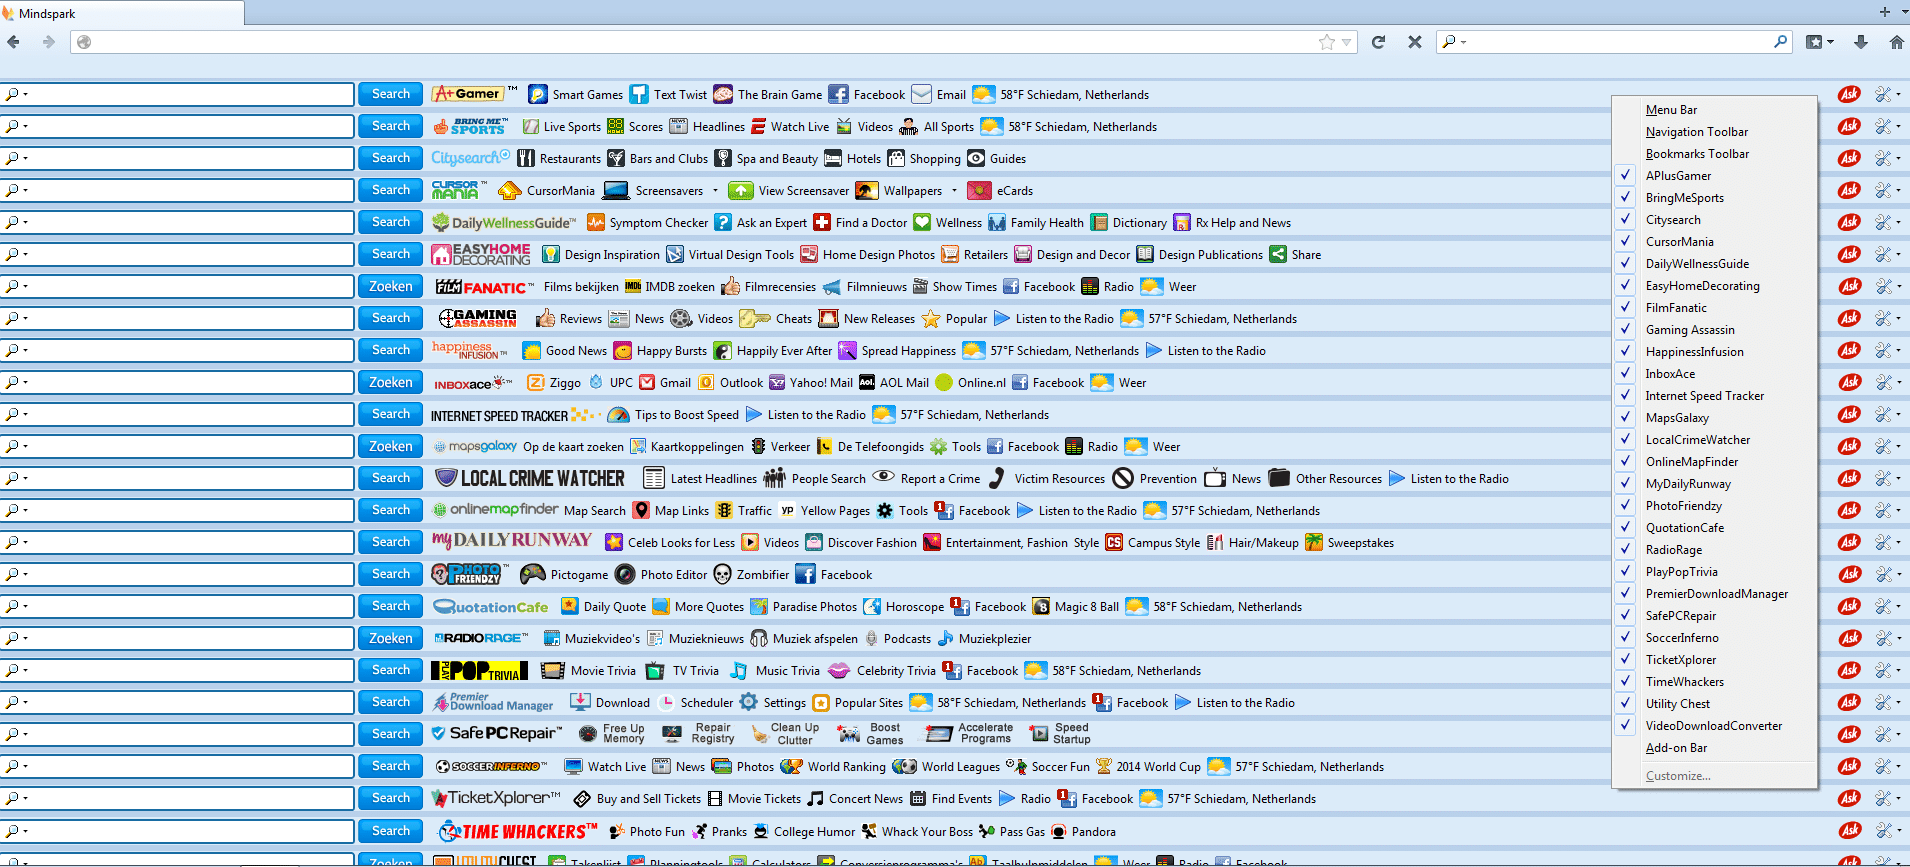
Task: Open Movie Trivia on the PlayPopTrivia toolbar
Action: coord(588,671)
